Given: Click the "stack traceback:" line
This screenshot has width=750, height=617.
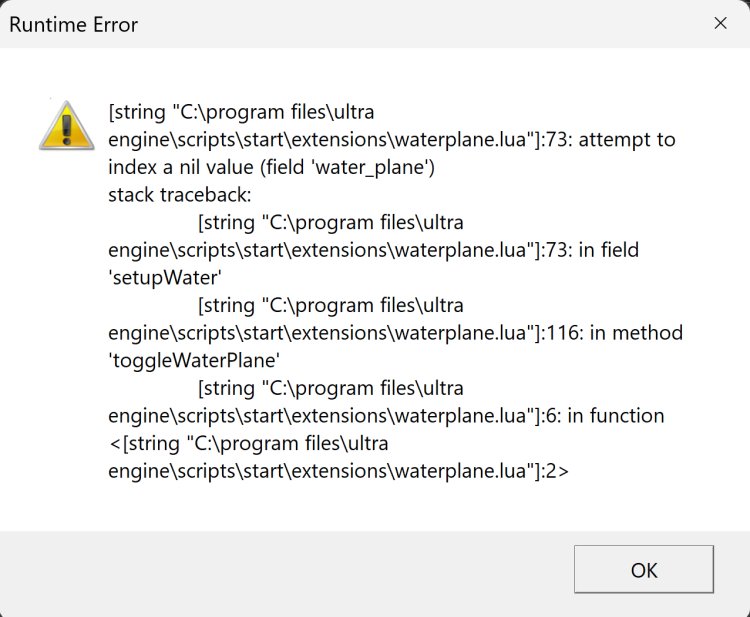Looking at the screenshot, I should pyautogui.click(x=180, y=194).
